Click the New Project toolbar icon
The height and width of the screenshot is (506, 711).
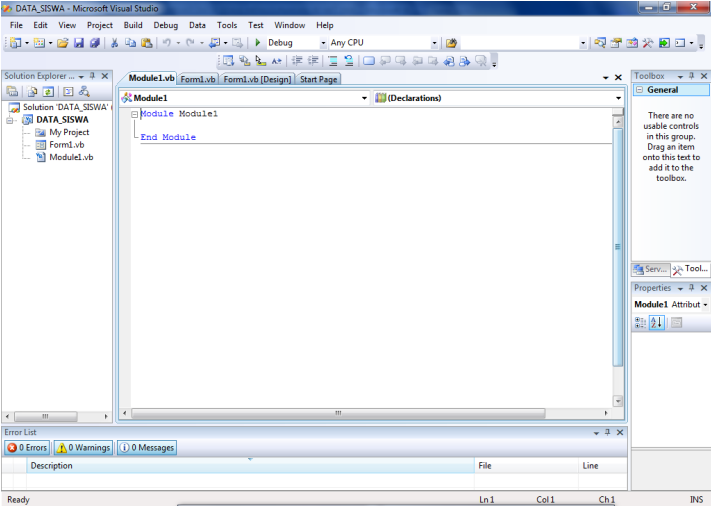tap(15, 43)
